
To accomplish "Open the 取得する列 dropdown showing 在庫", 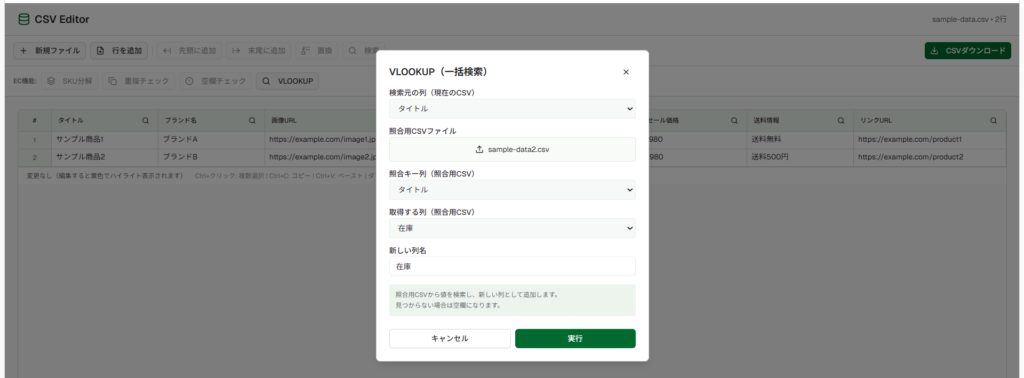I will click(x=512, y=228).
